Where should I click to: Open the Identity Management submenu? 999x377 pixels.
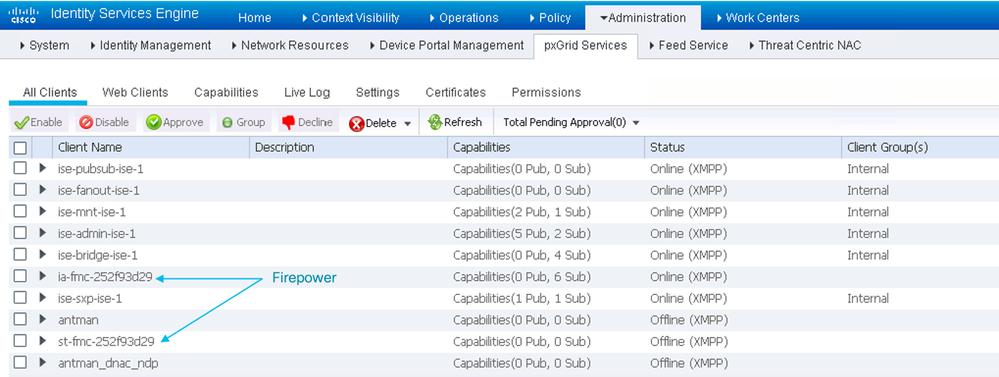pyautogui.click(x=150, y=45)
